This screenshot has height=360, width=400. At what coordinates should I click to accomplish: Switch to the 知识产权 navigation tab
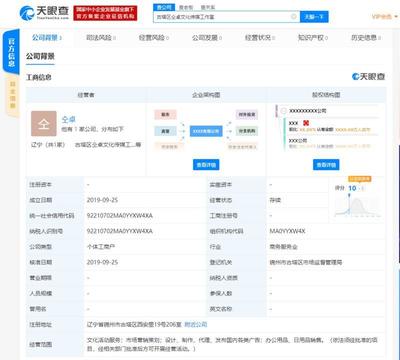pos(312,38)
